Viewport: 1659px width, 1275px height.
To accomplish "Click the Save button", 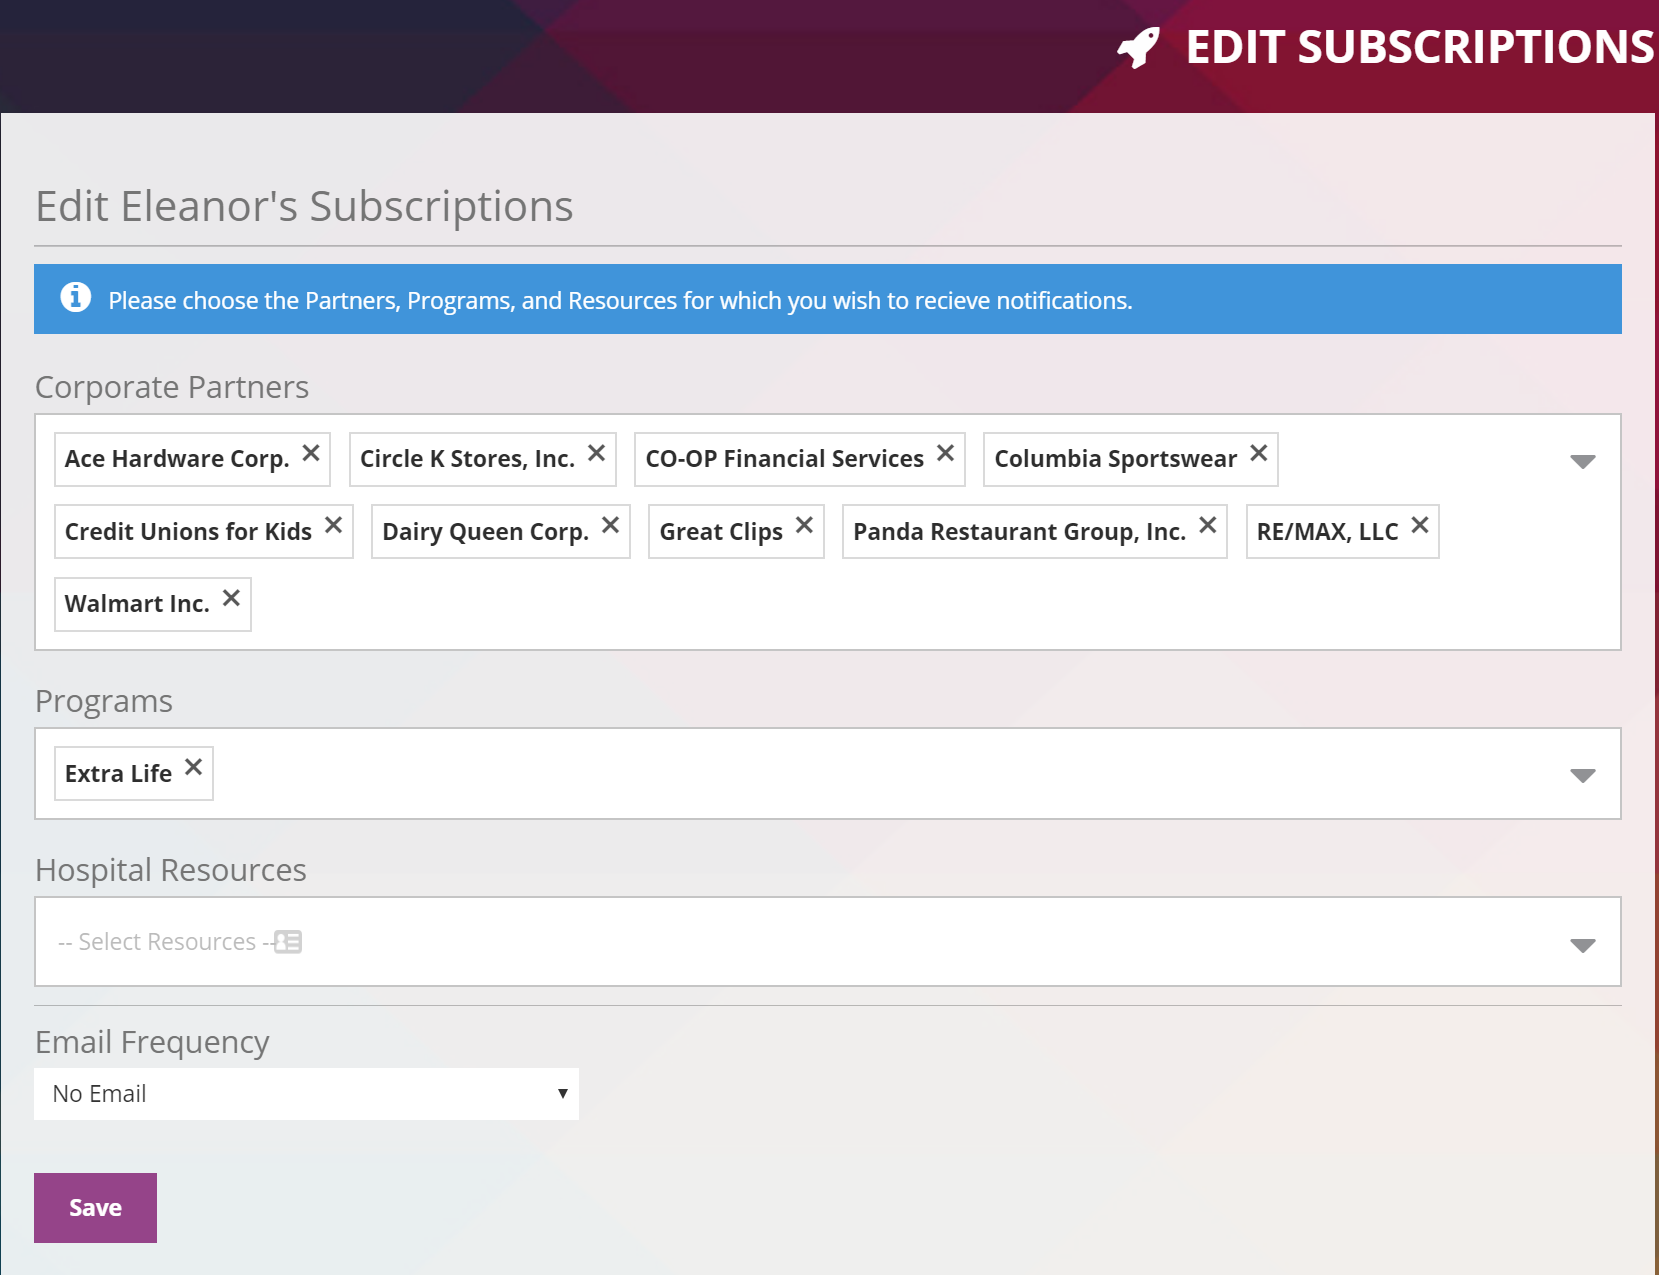I will (95, 1208).
